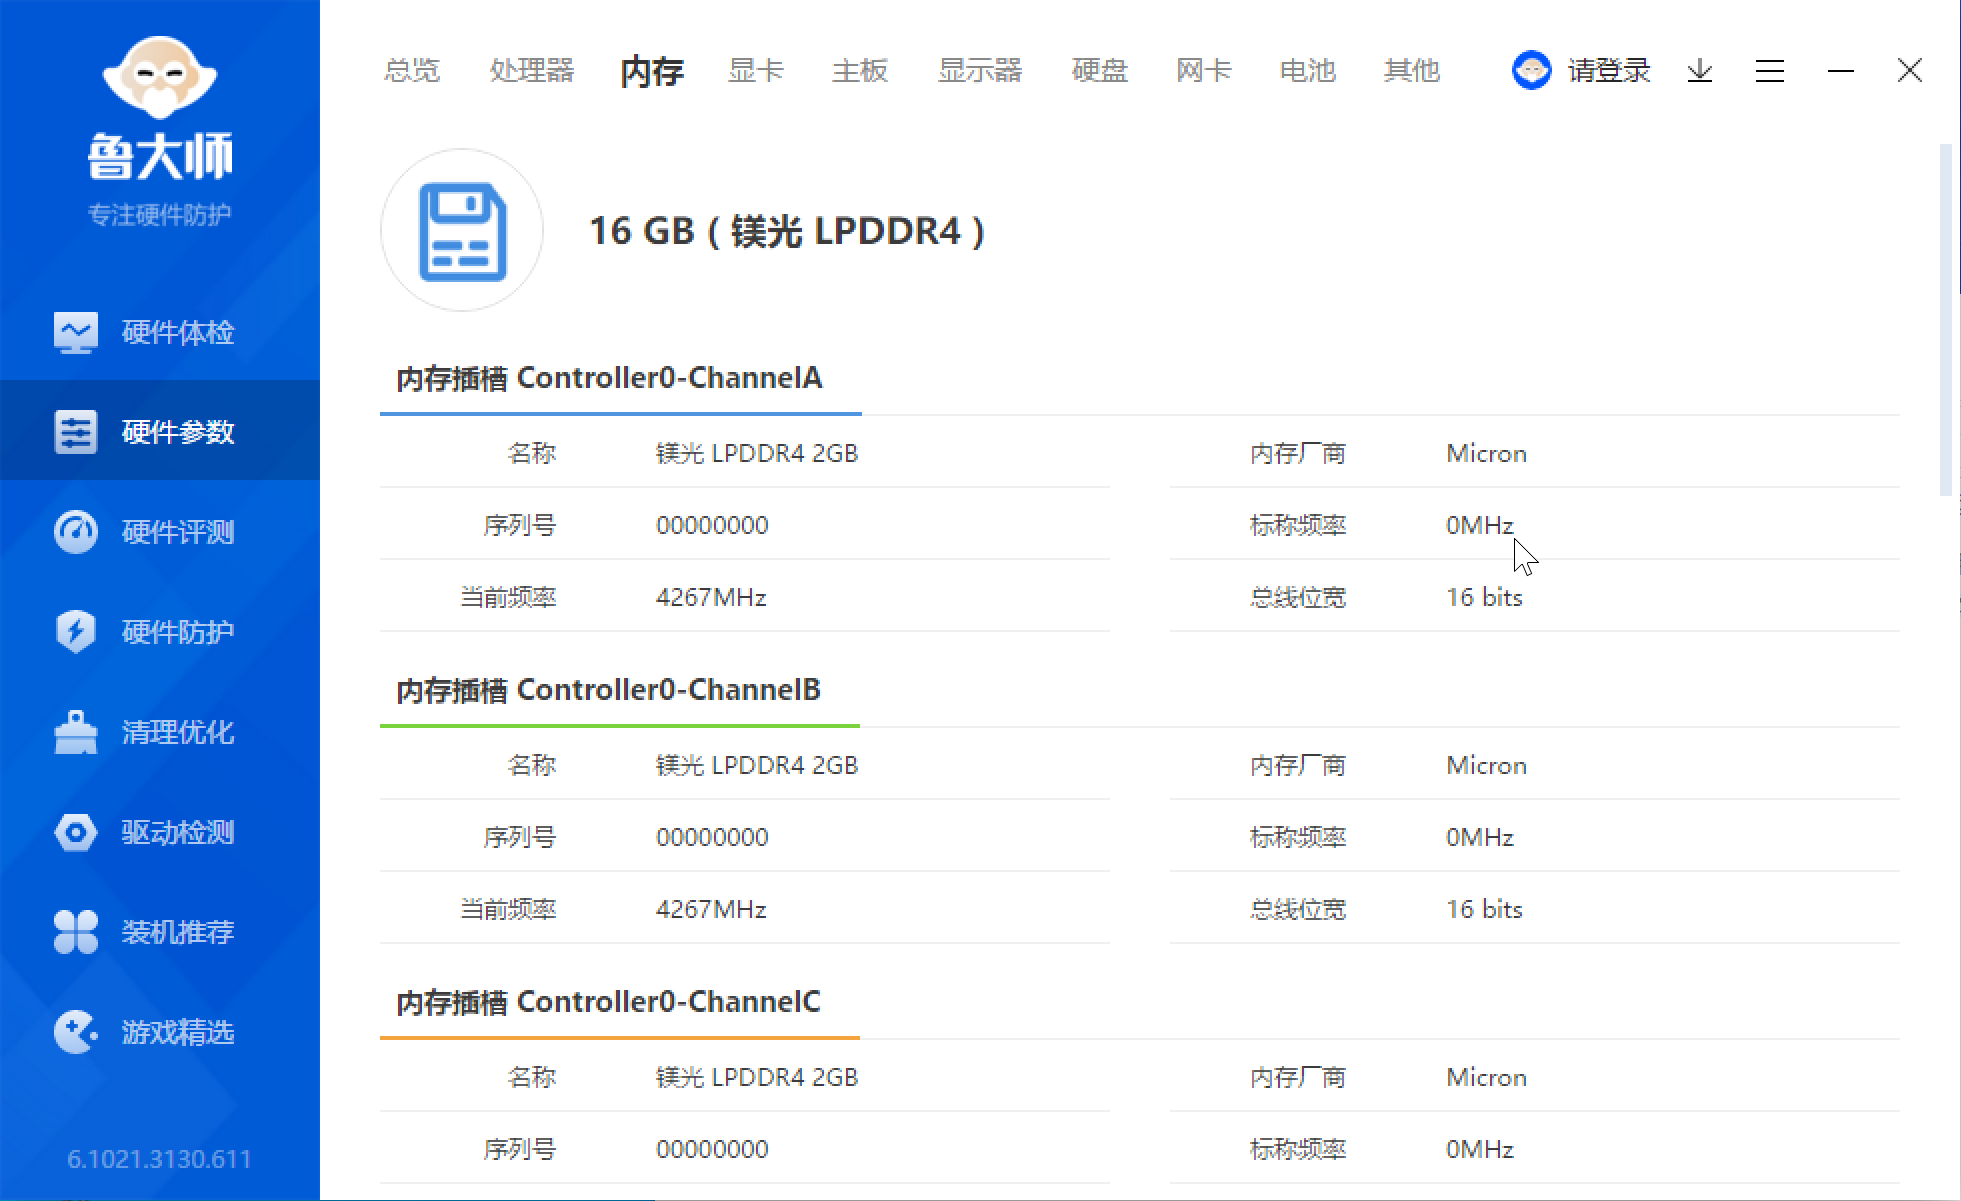Click the 内存插槽 Controller0-ChannelC header
Viewport: 1961px width, 1201px height.
pos(608,1002)
